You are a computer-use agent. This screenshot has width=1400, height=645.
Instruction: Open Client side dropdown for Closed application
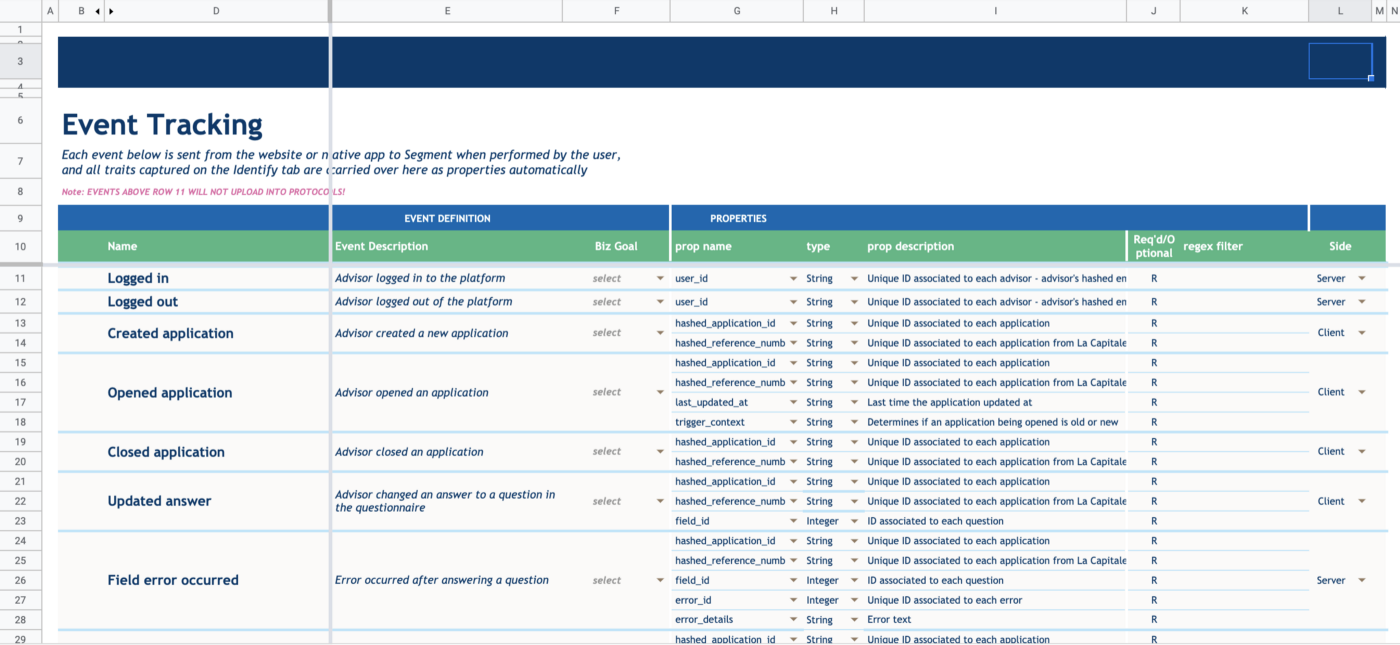pyautogui.click(x=1361, y=452)
